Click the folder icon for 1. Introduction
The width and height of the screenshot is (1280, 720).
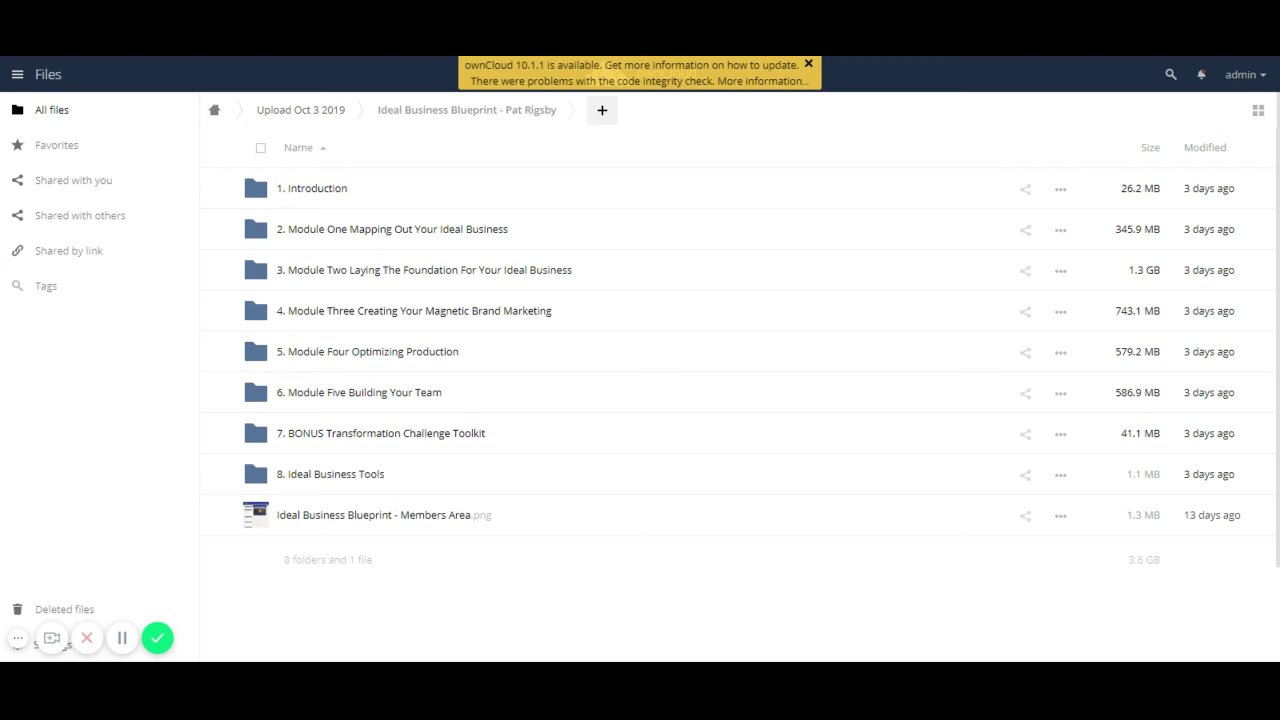(x=256, y=188)
